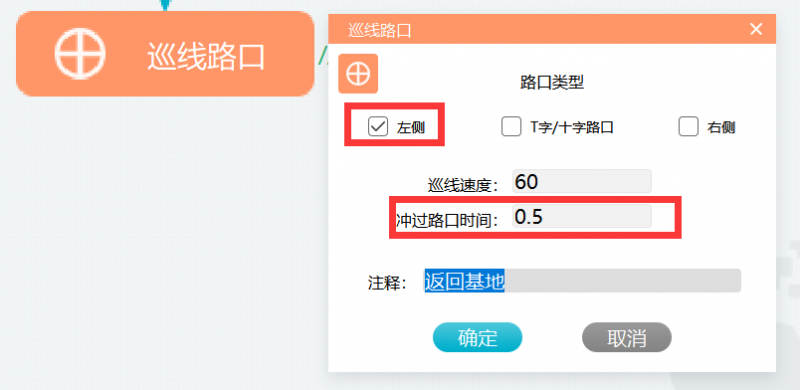Click the crosshair icon inside the dialog

click(x=358, y=74)
